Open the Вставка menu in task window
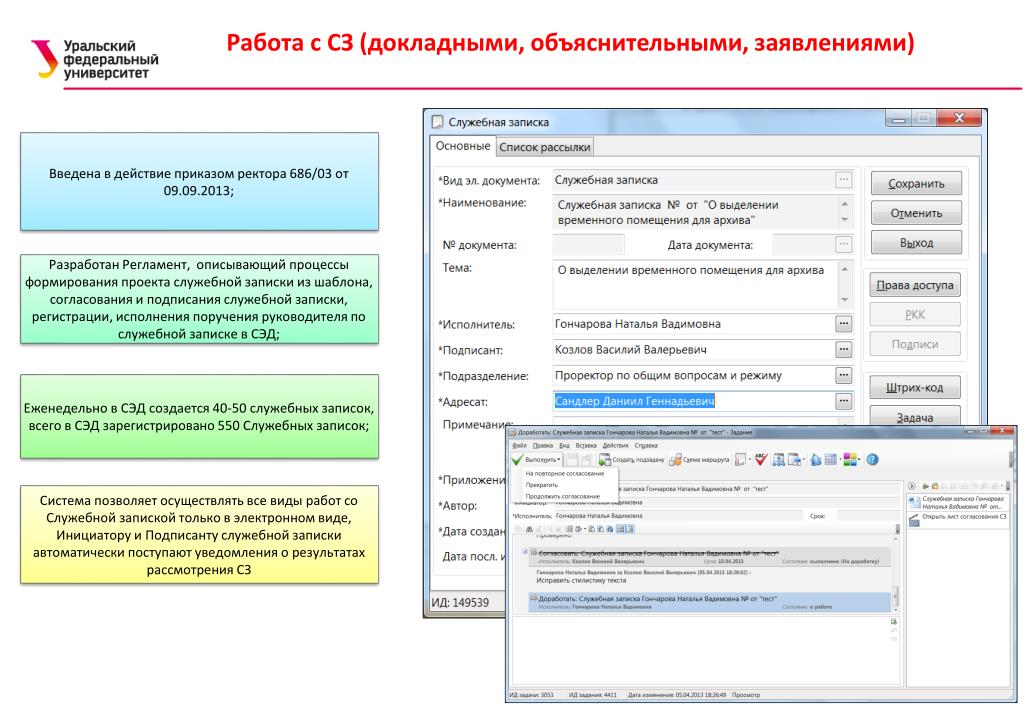 click(586, 445)
